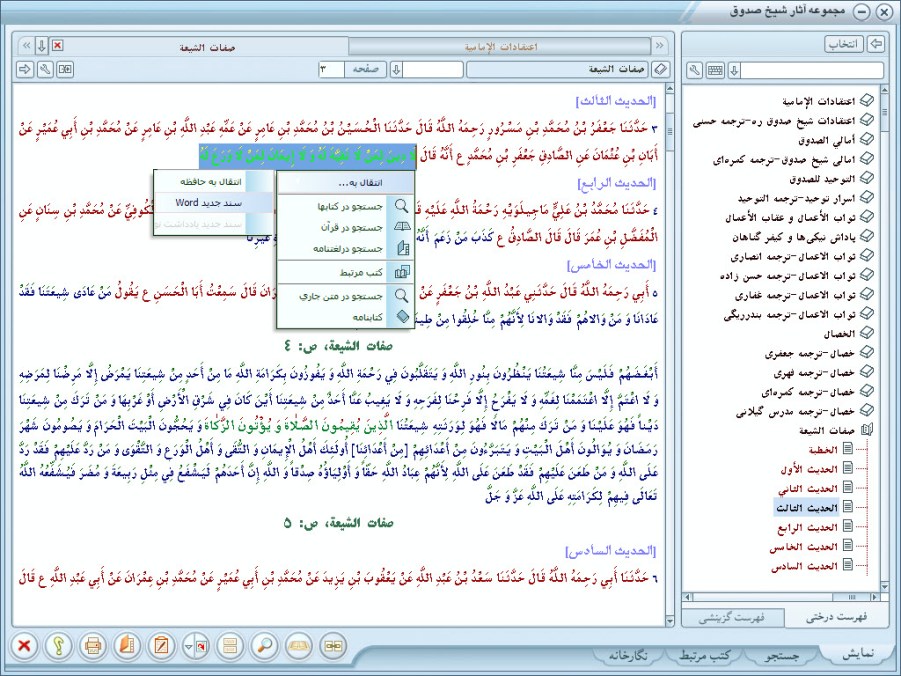Click the empty input field right of صفحه

point(433,70)
